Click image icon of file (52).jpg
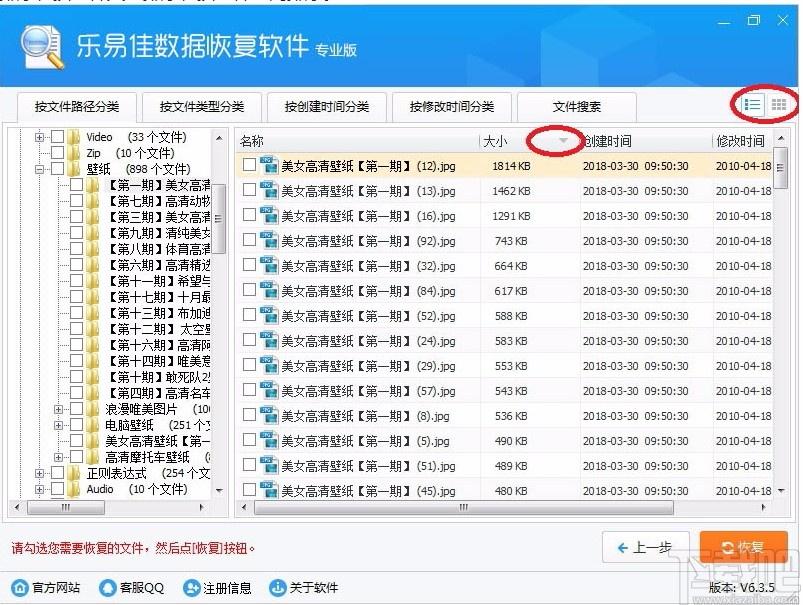The width and height of the screenshot is (803, 605). coord(268,316)
